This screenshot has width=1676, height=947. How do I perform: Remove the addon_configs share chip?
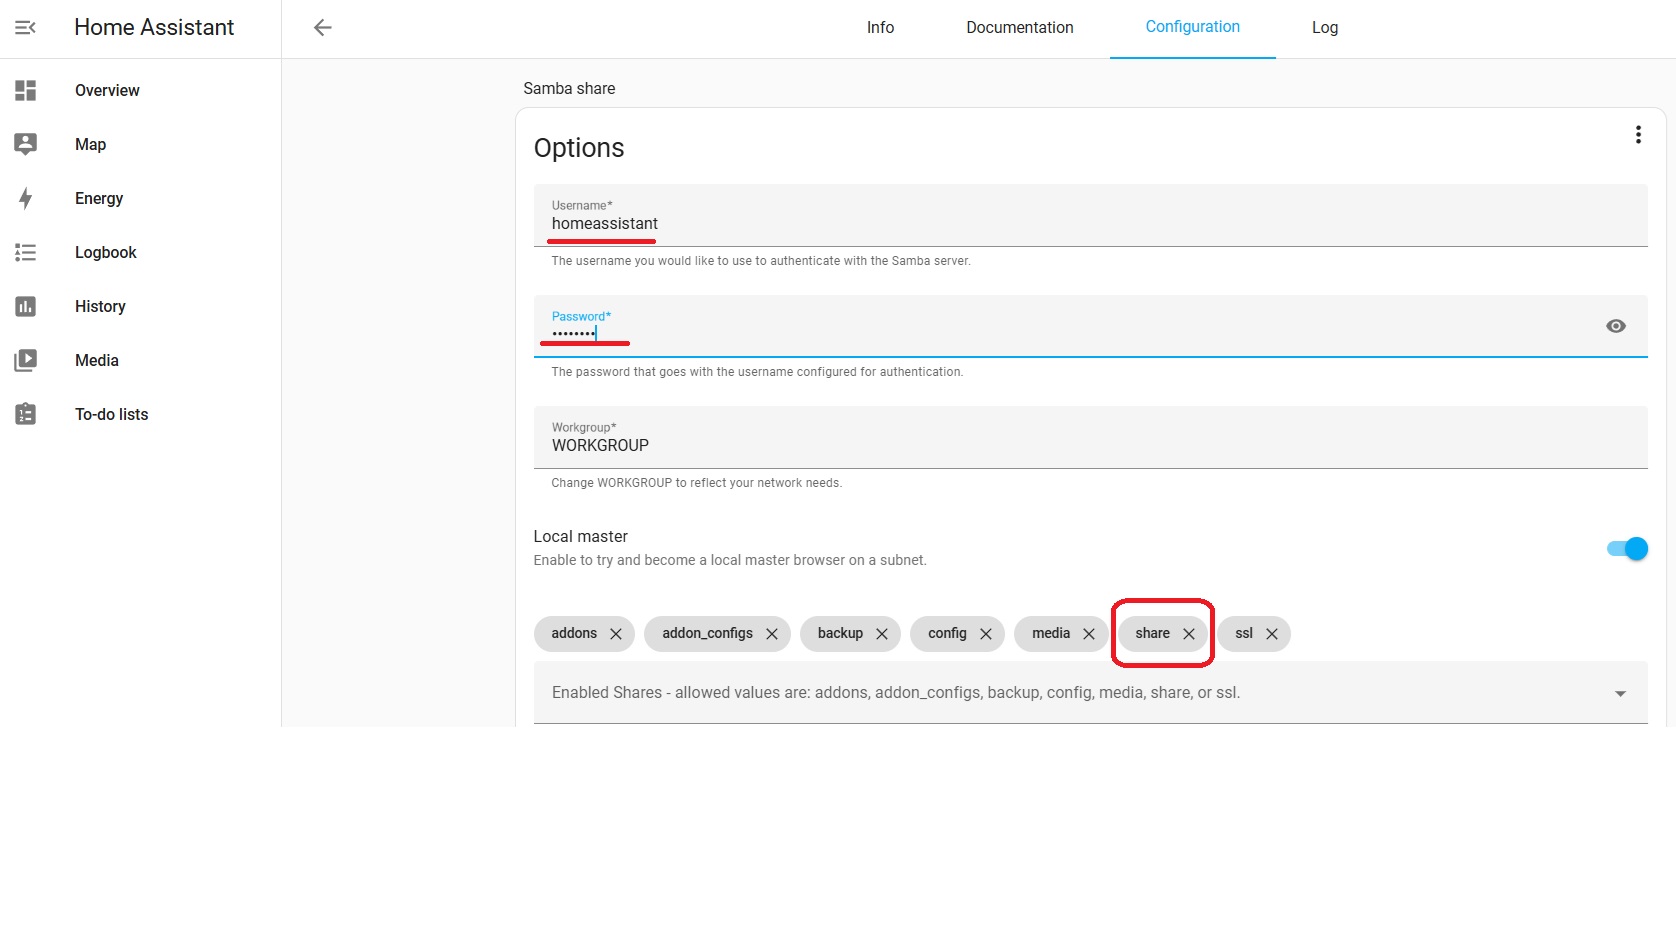point(772,634)
